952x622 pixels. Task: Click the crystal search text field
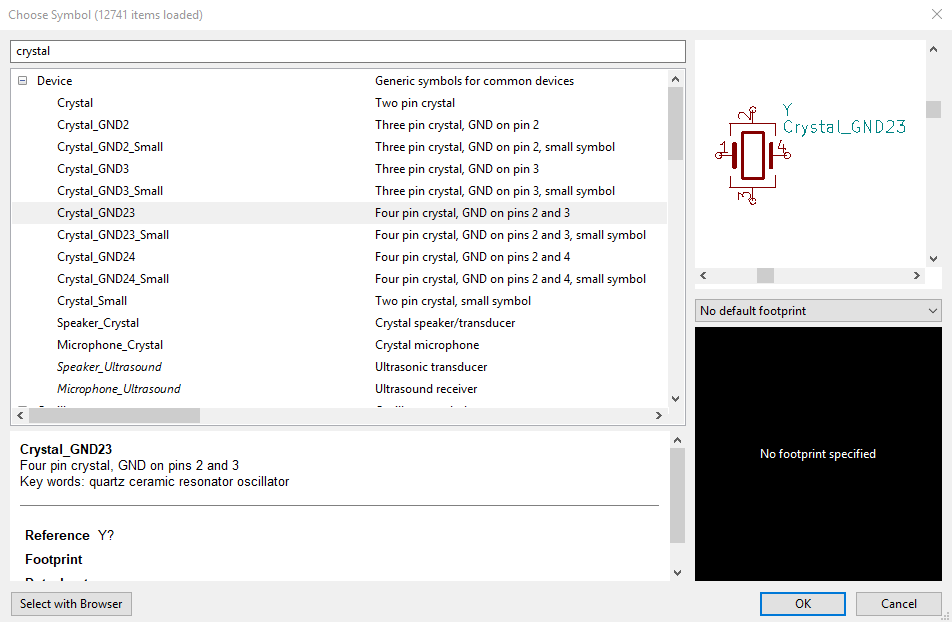347,51
